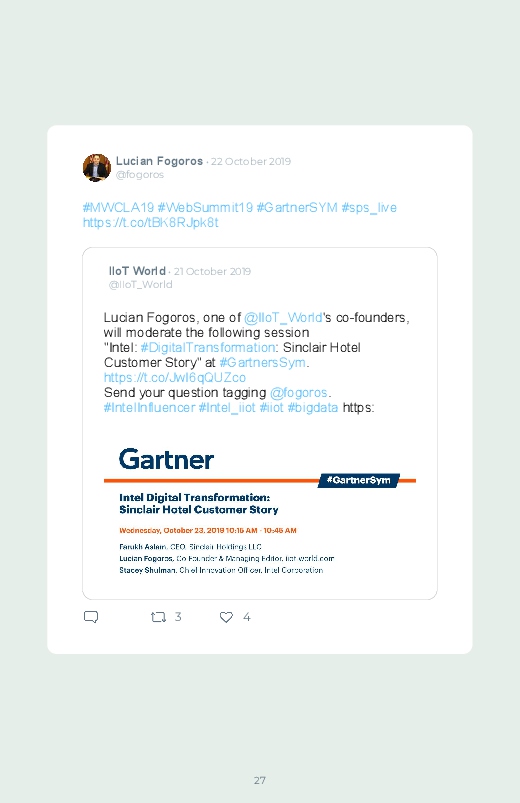Open the @fogoros handle under name
Viewport: 520px width, 803px height.
pyautogui.click(x=140, y=175)
